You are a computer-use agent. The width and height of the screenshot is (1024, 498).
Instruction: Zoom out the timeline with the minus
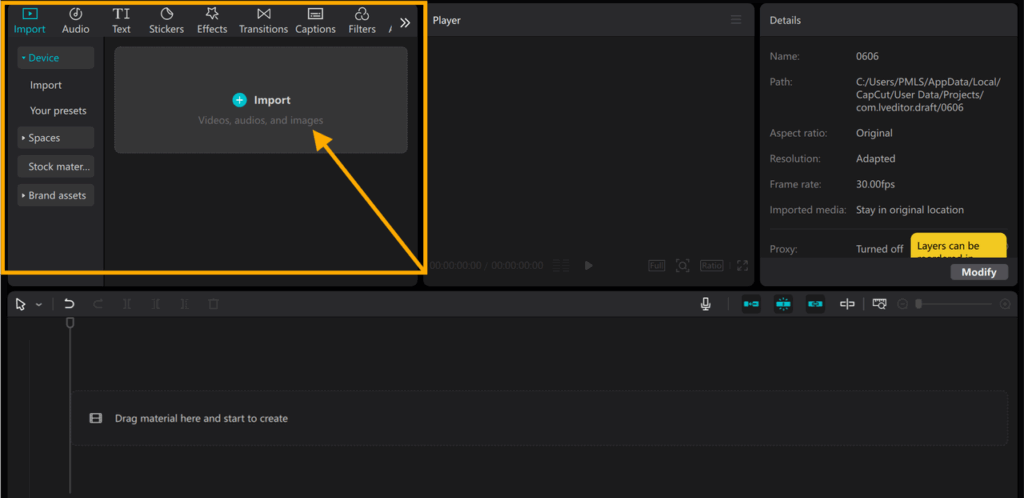[x=903, y=304]
